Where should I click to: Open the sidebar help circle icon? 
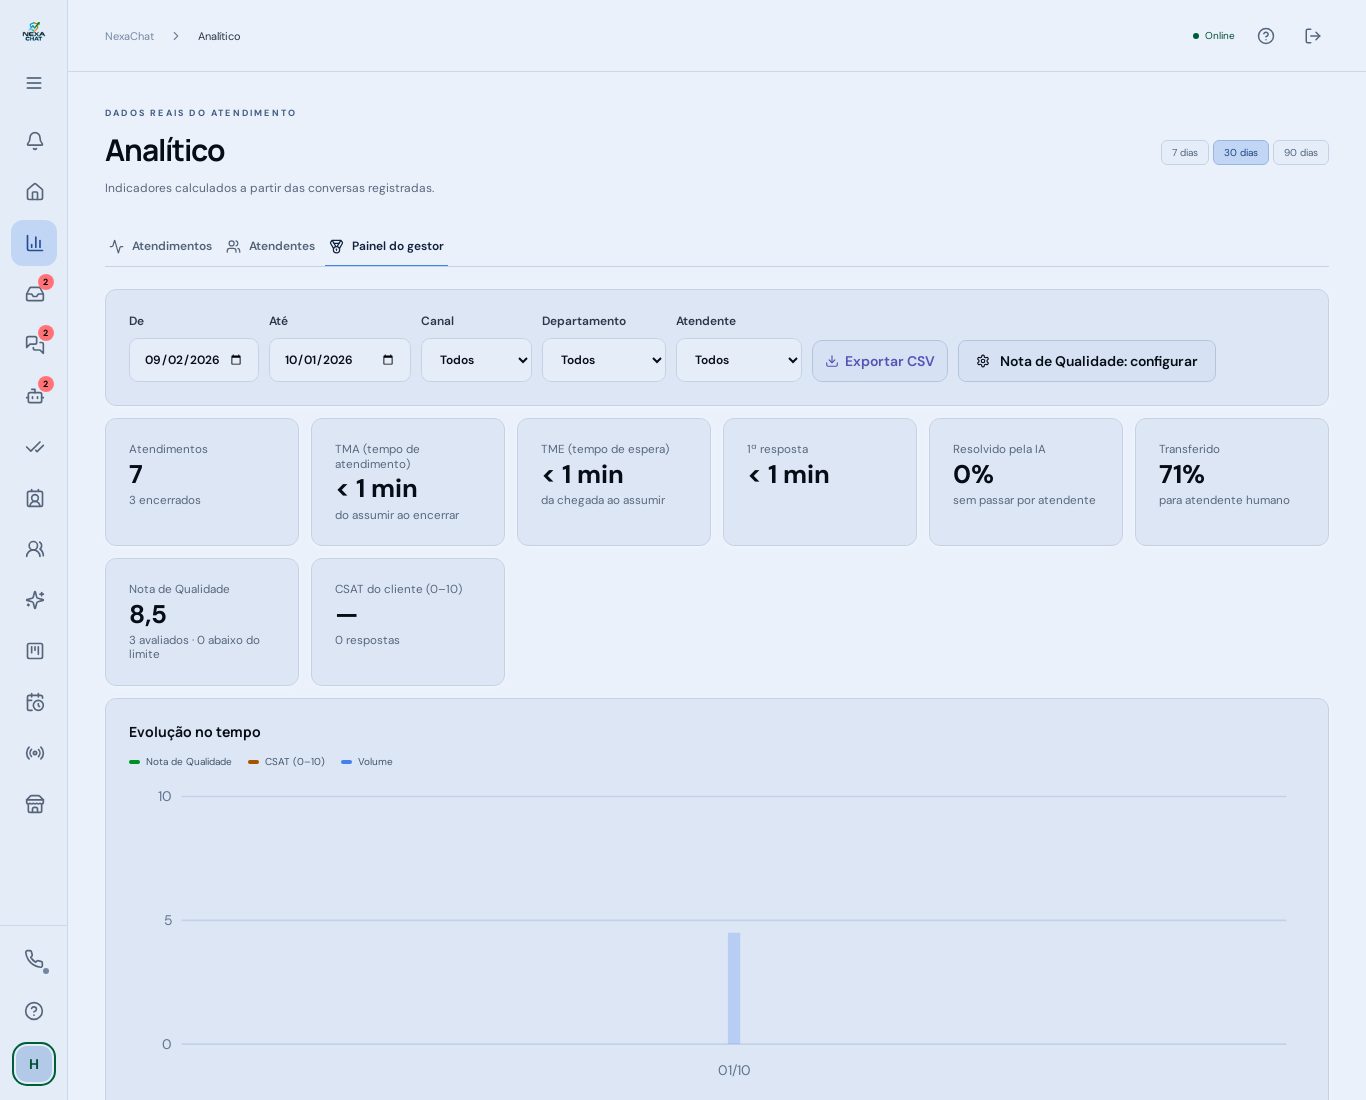coord(34,1011)
